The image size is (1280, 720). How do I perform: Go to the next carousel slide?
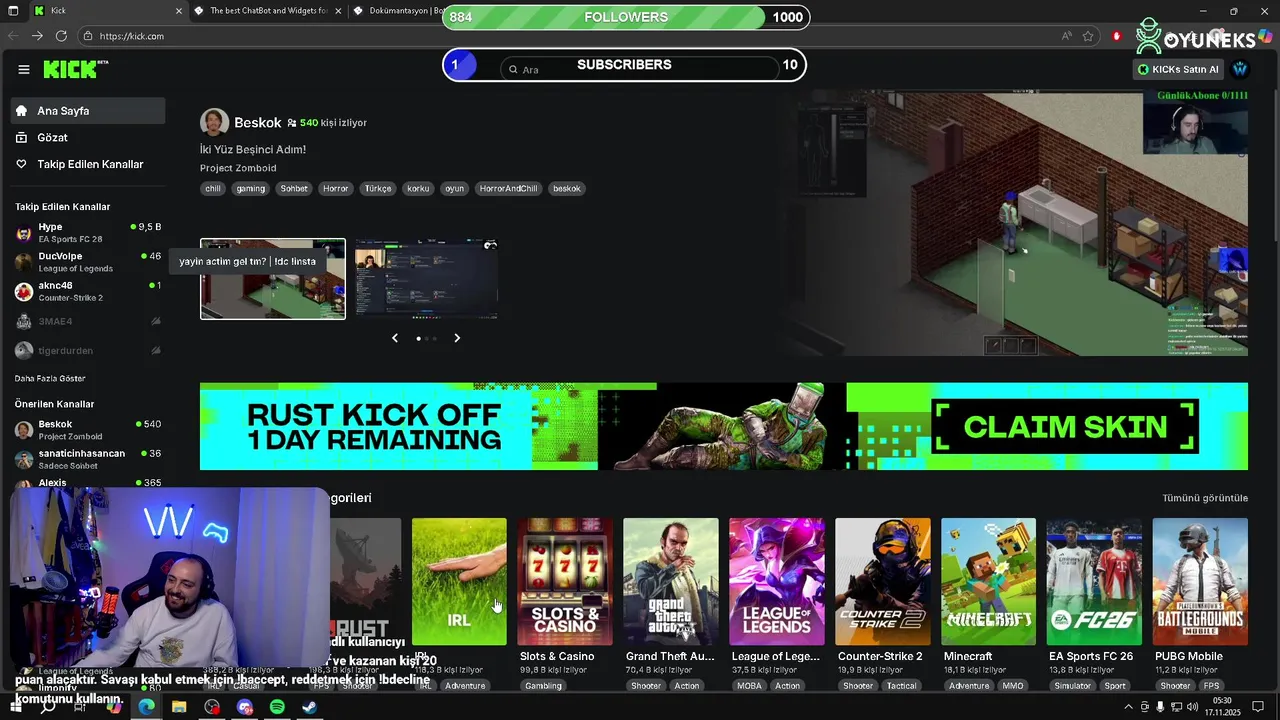point(457,338)
